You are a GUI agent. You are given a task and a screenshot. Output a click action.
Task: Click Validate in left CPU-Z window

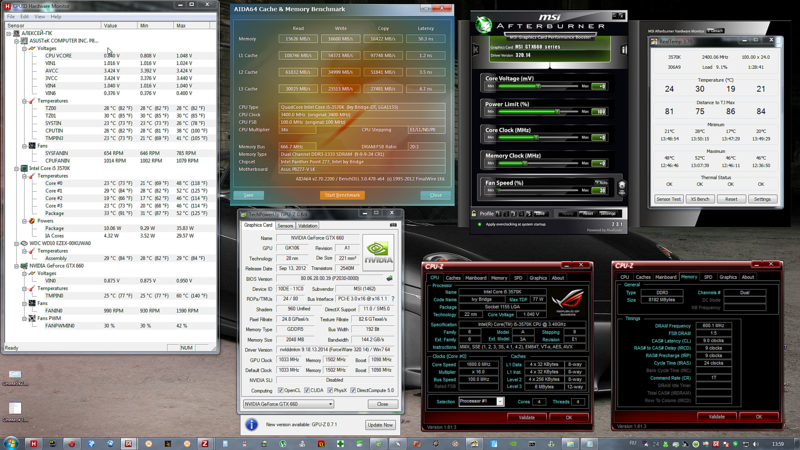(527, 417)
